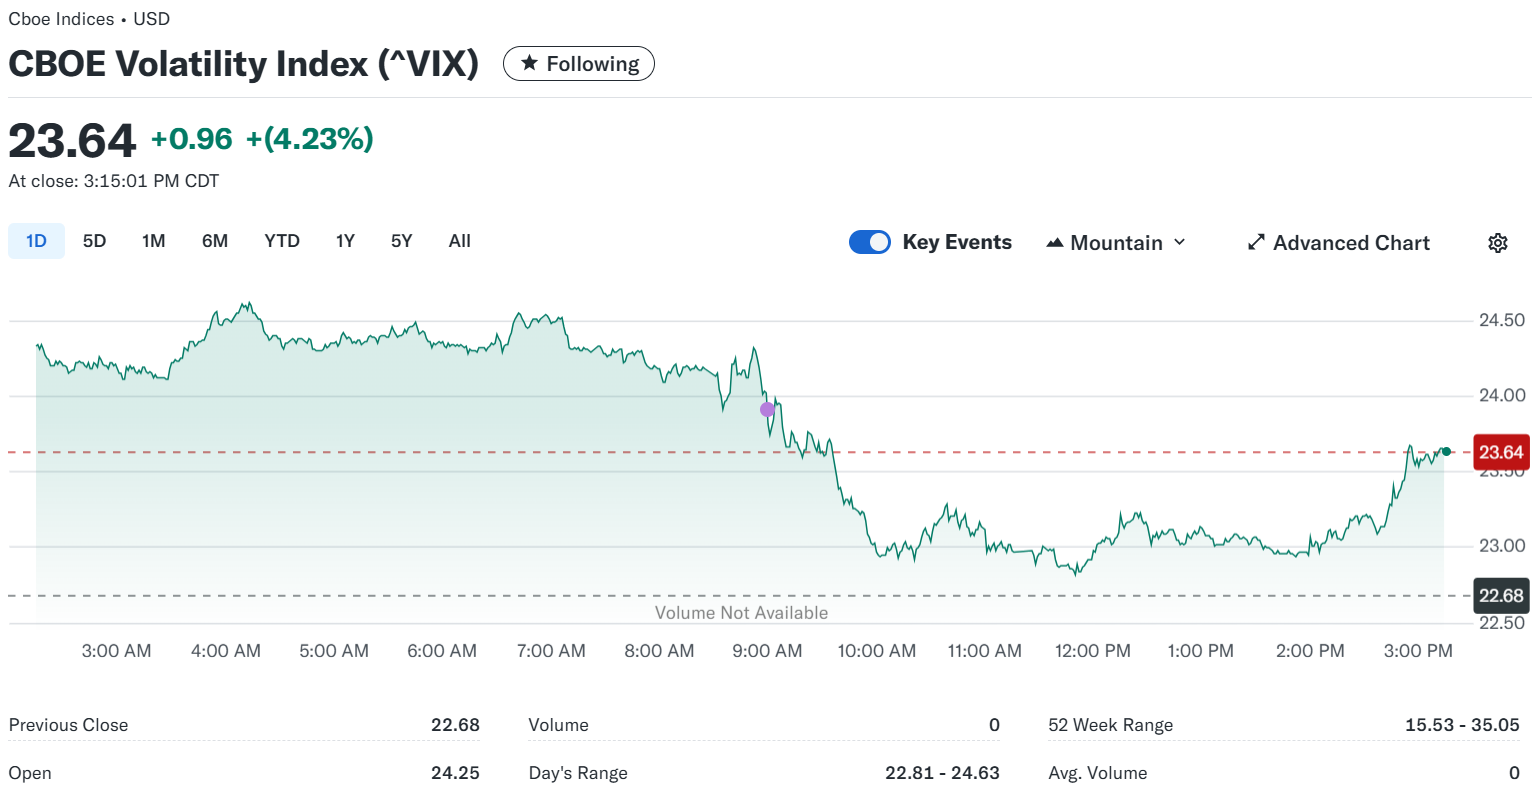
Task: Expand the Mountain chart type dropdown chevron
Action: 1179,242
